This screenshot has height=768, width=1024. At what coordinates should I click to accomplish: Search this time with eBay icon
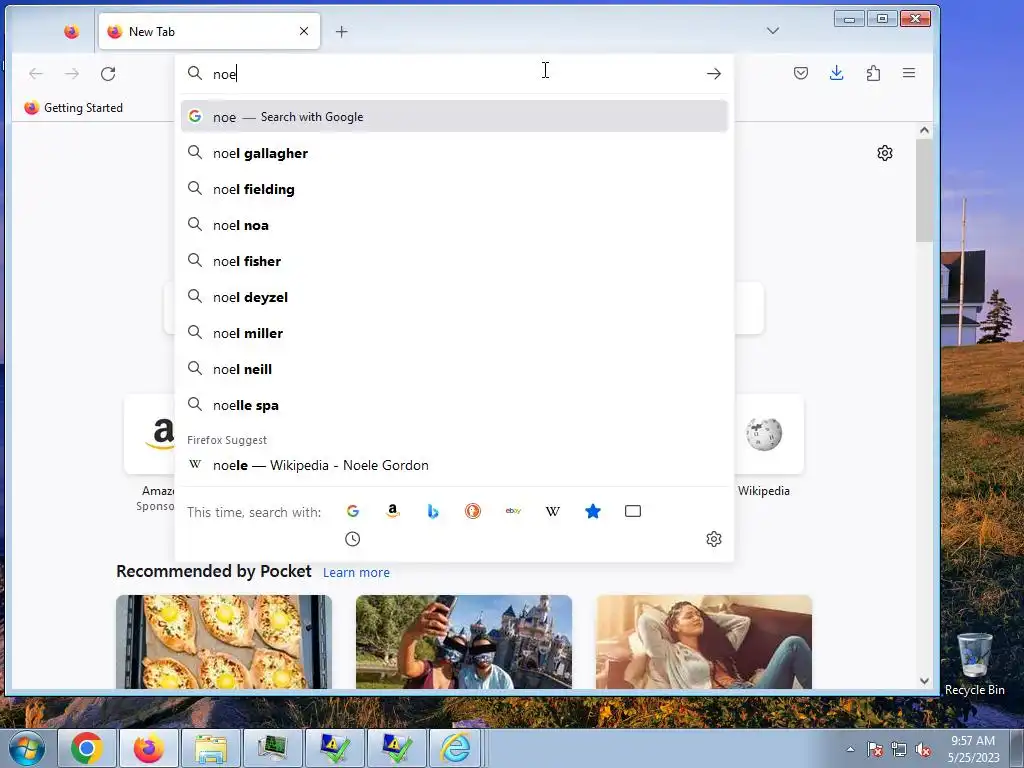pos(513,511)
